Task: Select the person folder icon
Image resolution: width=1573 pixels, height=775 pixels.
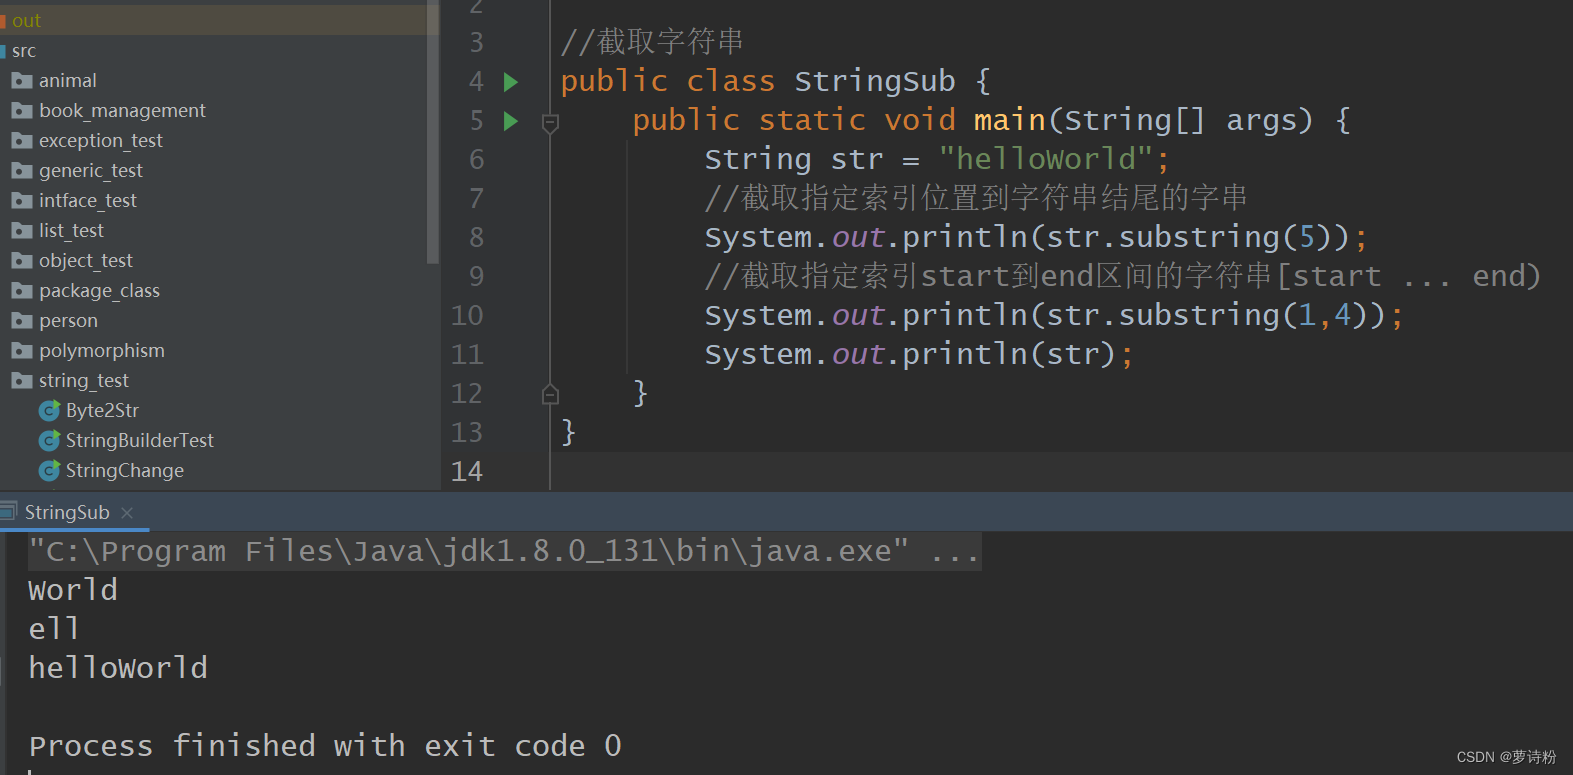Action: coord(22,320)
